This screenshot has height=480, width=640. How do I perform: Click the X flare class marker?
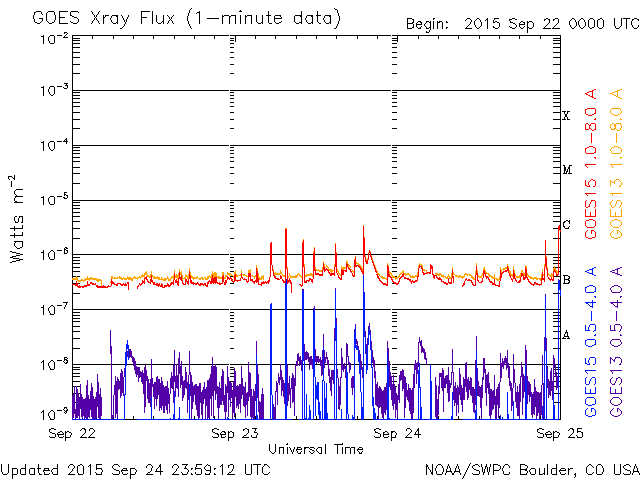pyautogui.click(x=566, y=116)
